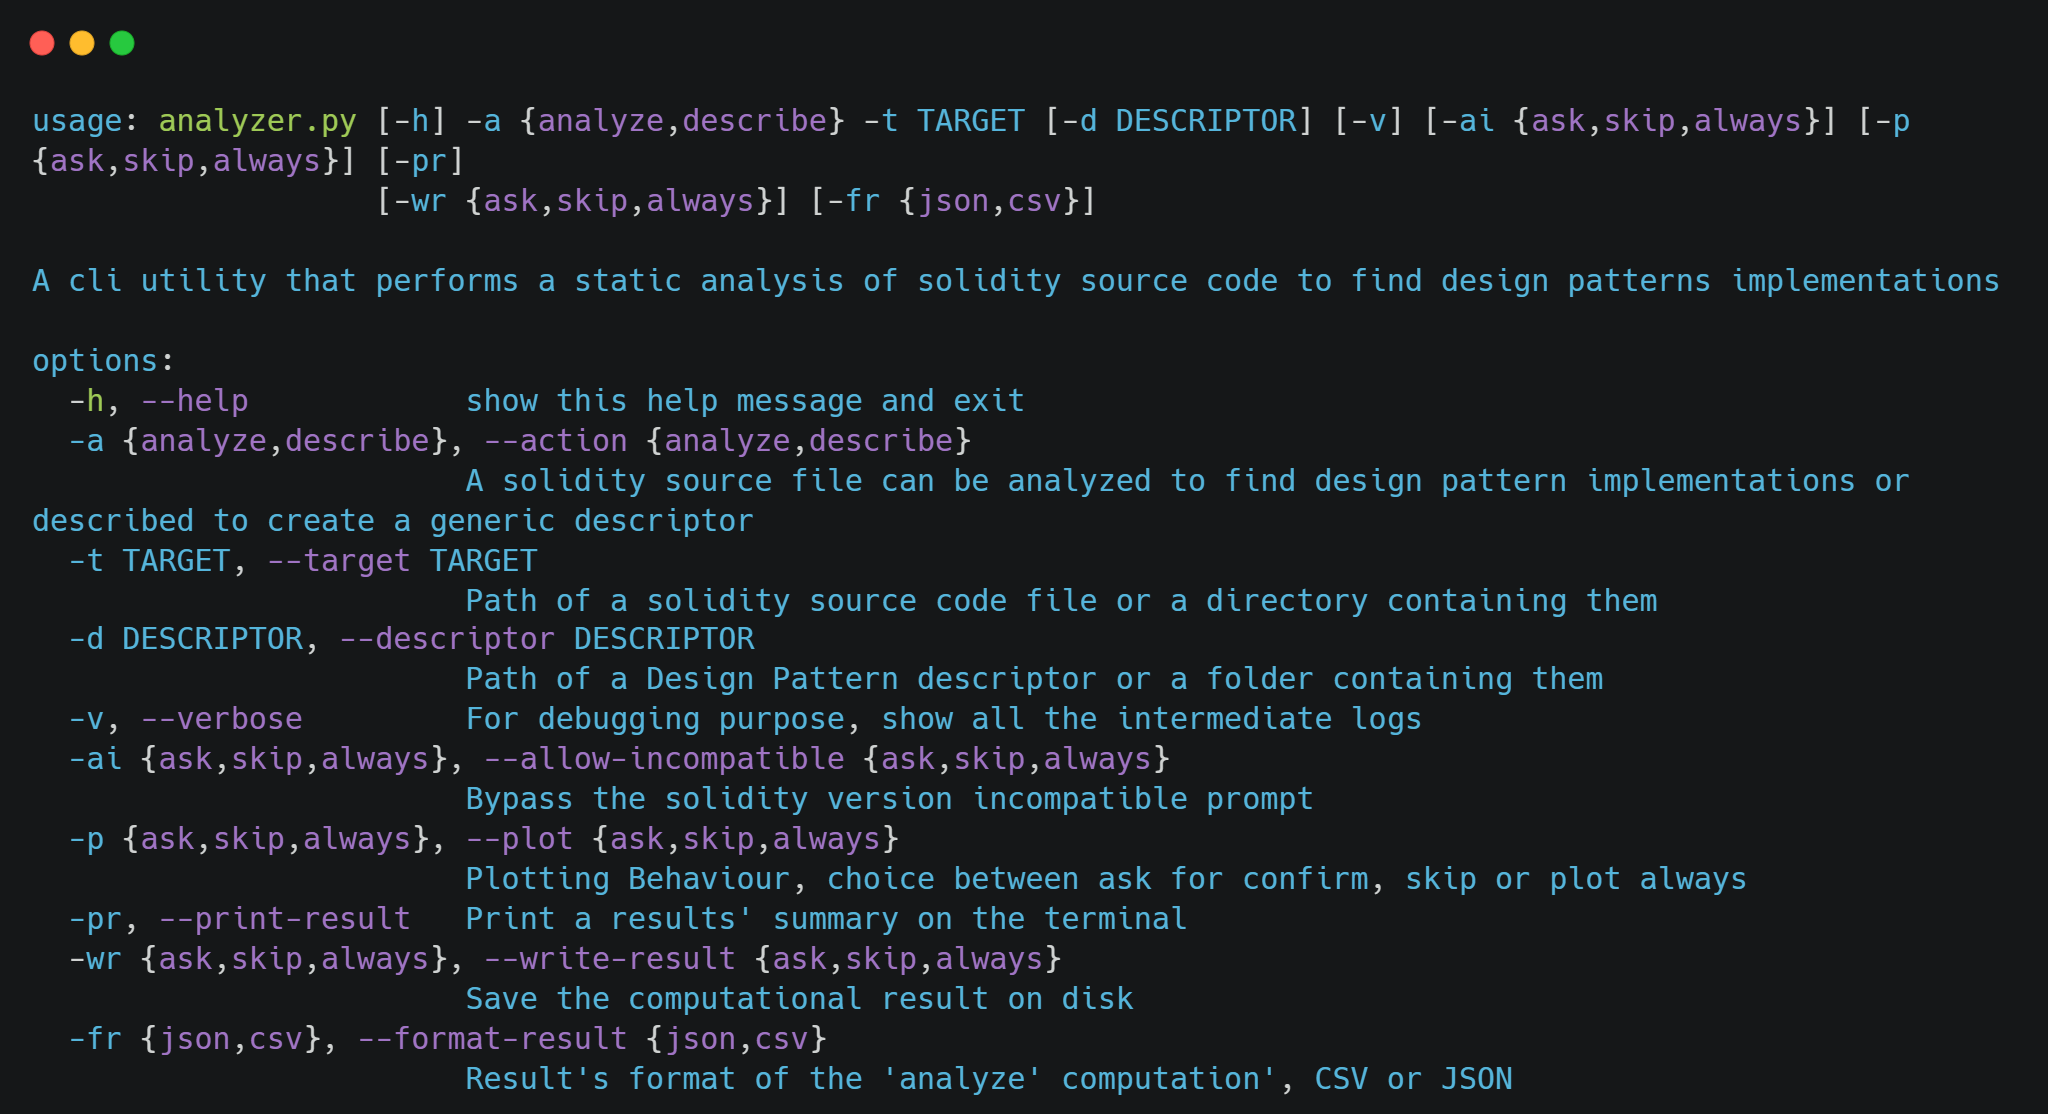The height and width of the screenshot is (1114, 2048).
Task: Click the green maximize window dot
Action: (122, 43)
